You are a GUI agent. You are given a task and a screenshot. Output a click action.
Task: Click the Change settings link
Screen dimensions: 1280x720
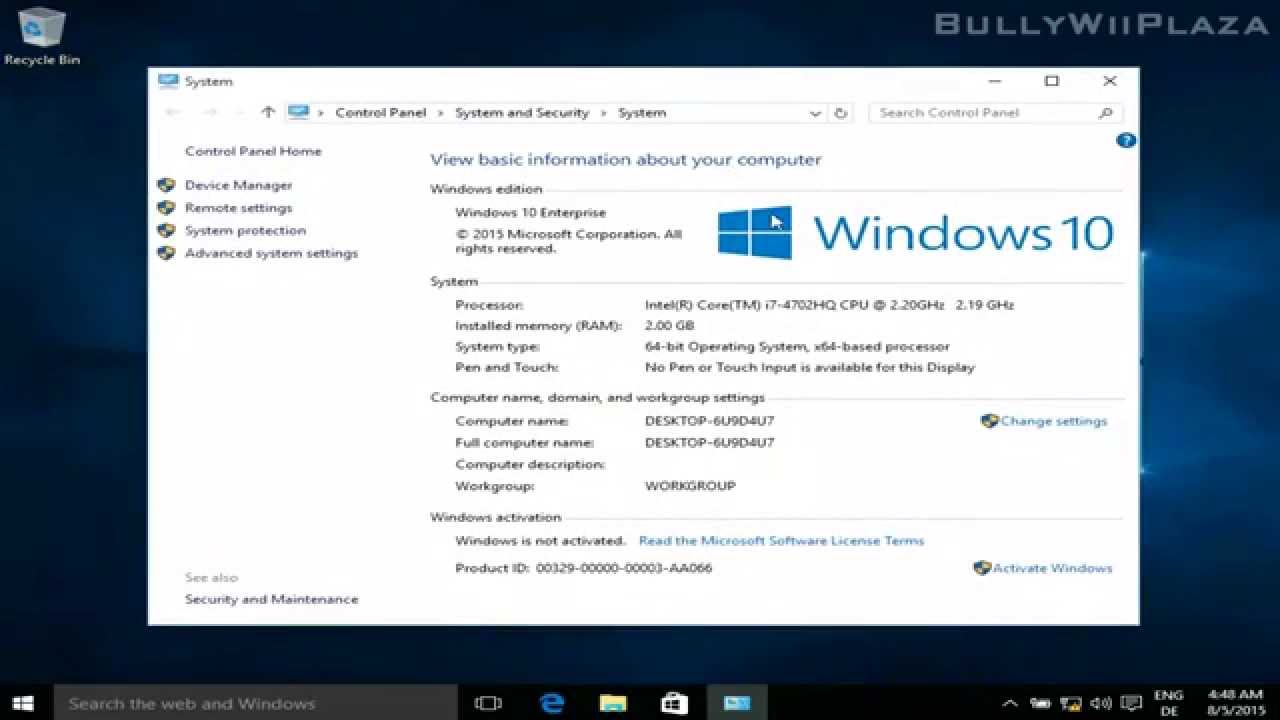(1054, 421)
